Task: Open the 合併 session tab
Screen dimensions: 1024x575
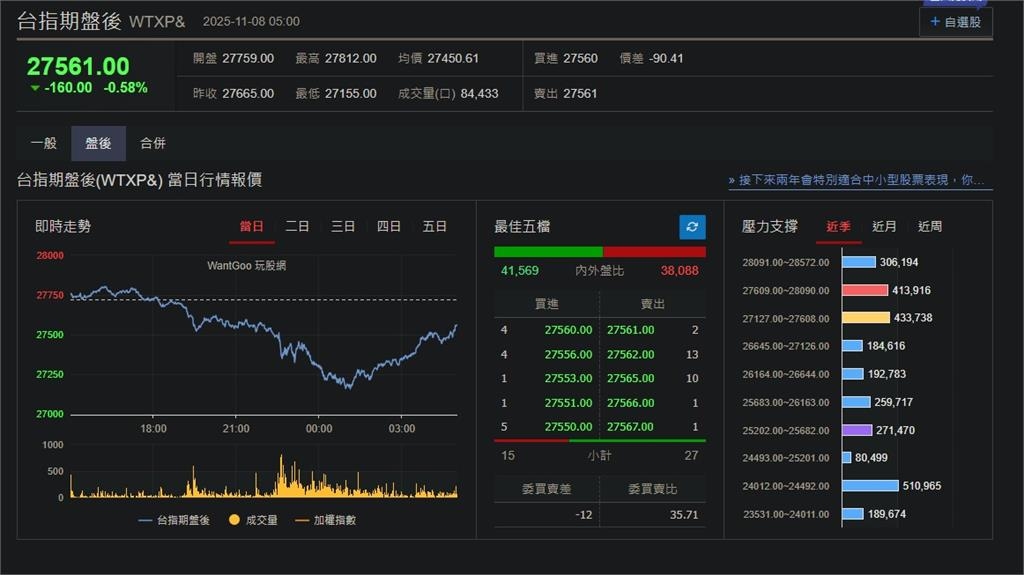Action: click(x=153, y=143)
